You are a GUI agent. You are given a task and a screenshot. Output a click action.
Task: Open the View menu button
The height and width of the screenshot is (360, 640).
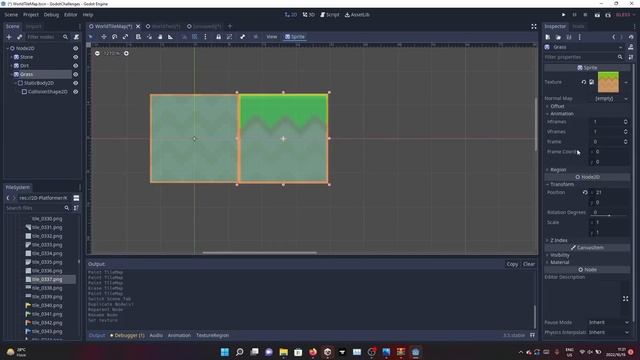[272, 37]
